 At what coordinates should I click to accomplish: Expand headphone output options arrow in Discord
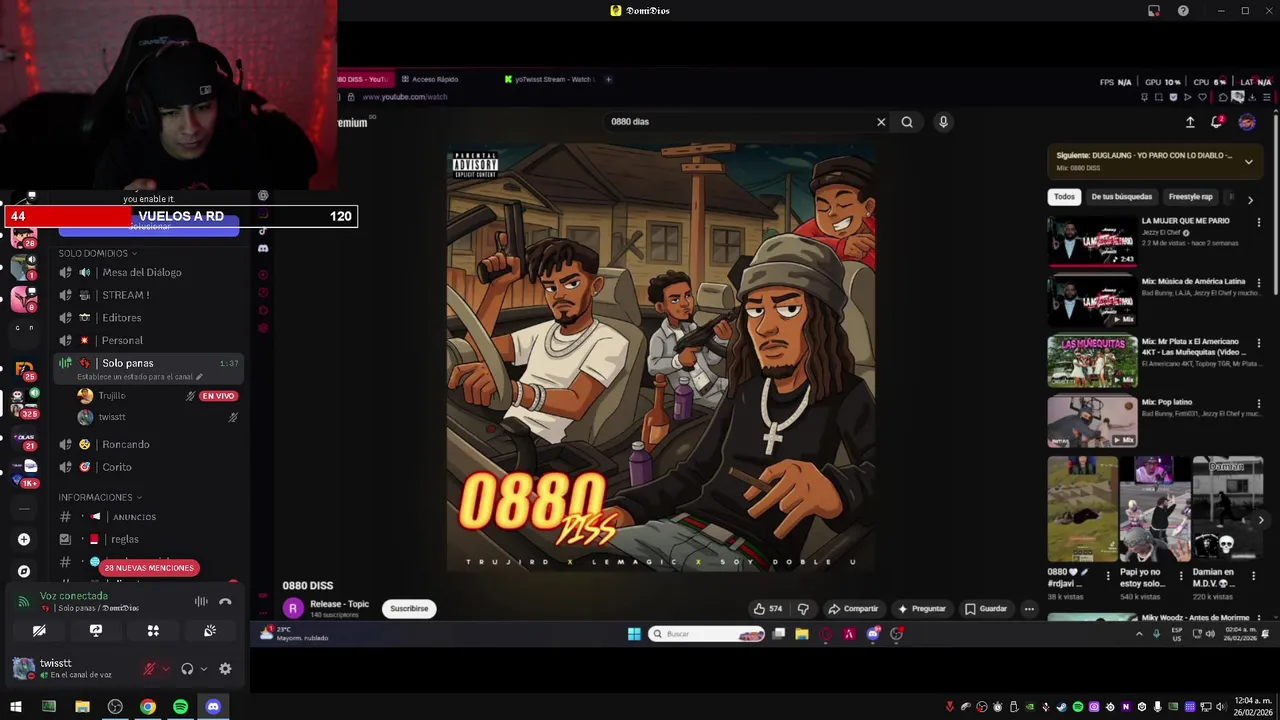[x=203, y=669]
